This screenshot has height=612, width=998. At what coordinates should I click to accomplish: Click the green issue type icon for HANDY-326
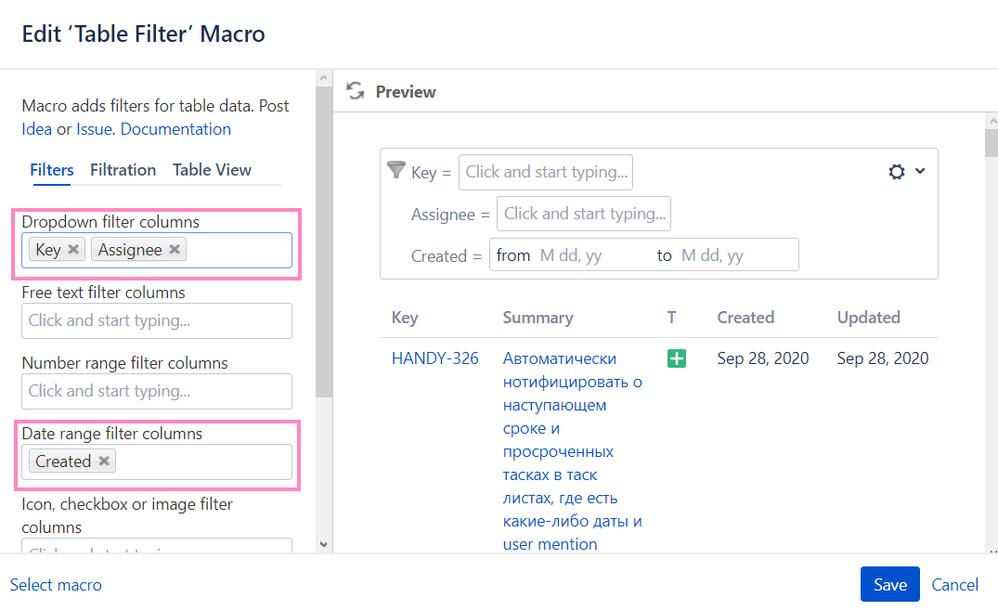(x=676, y=358)
